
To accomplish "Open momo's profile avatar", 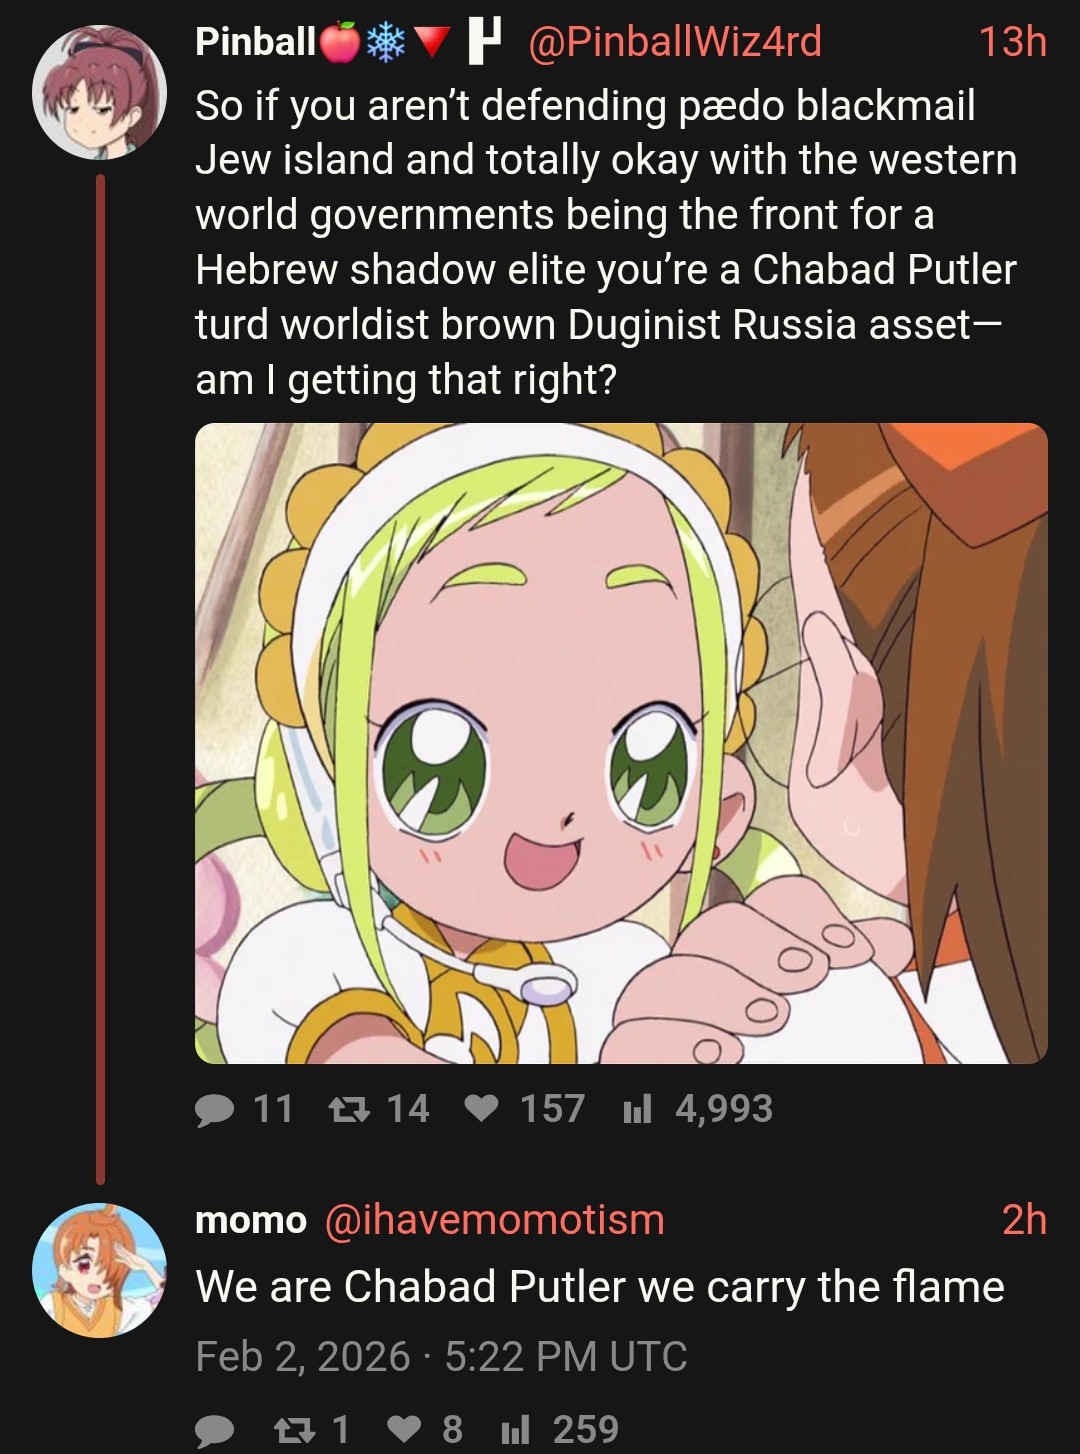I will (x=99, y=1270).
